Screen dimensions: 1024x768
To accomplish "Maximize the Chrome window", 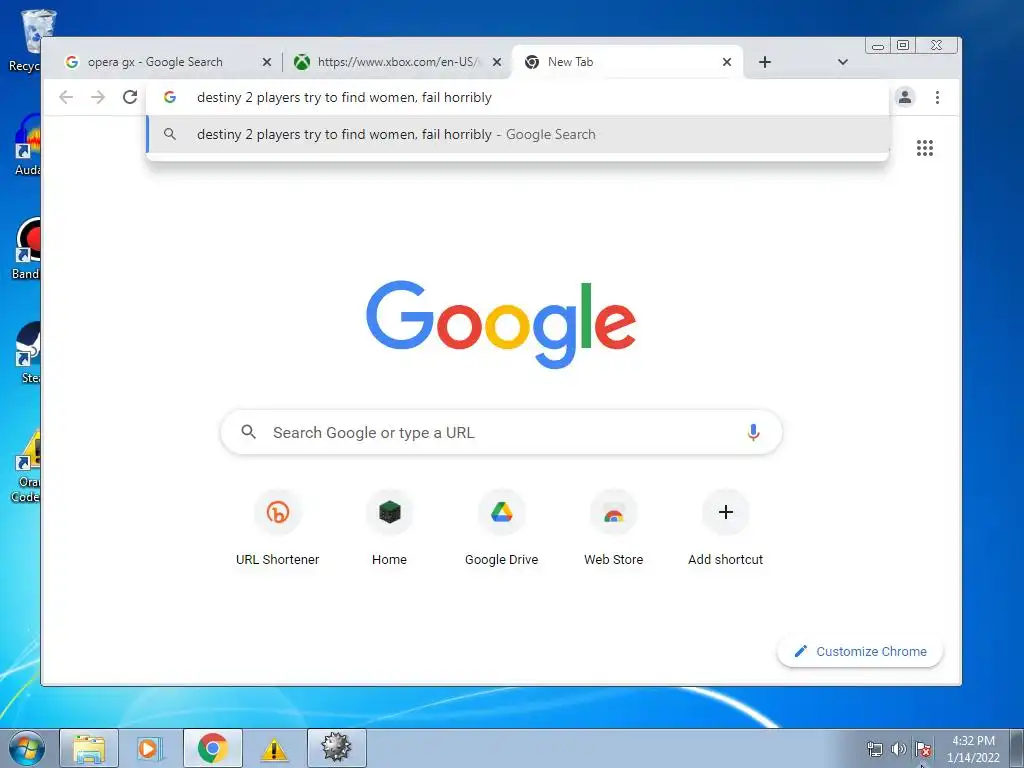I will point(903,46).
